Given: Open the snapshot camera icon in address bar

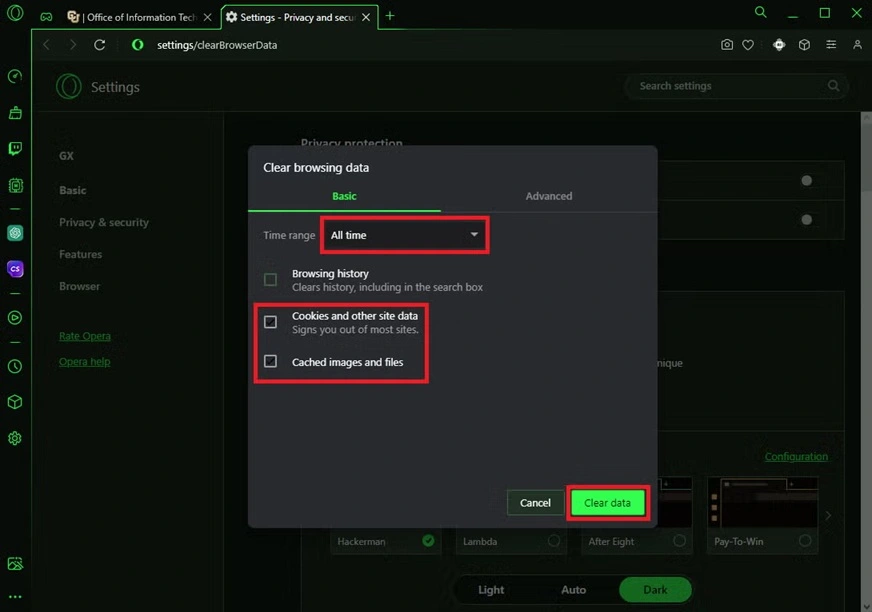Looking at the screenshot, I should pos(727,45).
